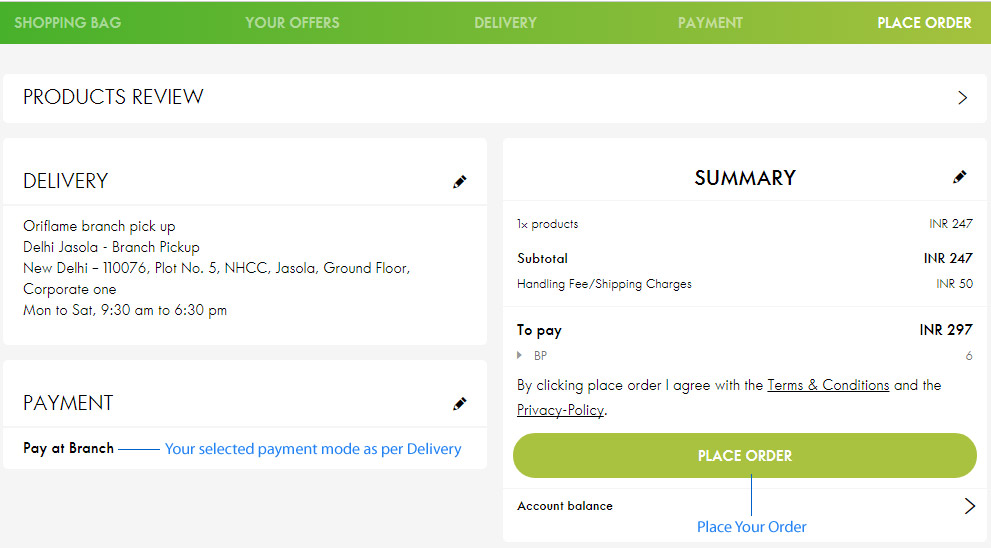
Task: Edit payment method with pencil icon
Action: tap(459, 403)
